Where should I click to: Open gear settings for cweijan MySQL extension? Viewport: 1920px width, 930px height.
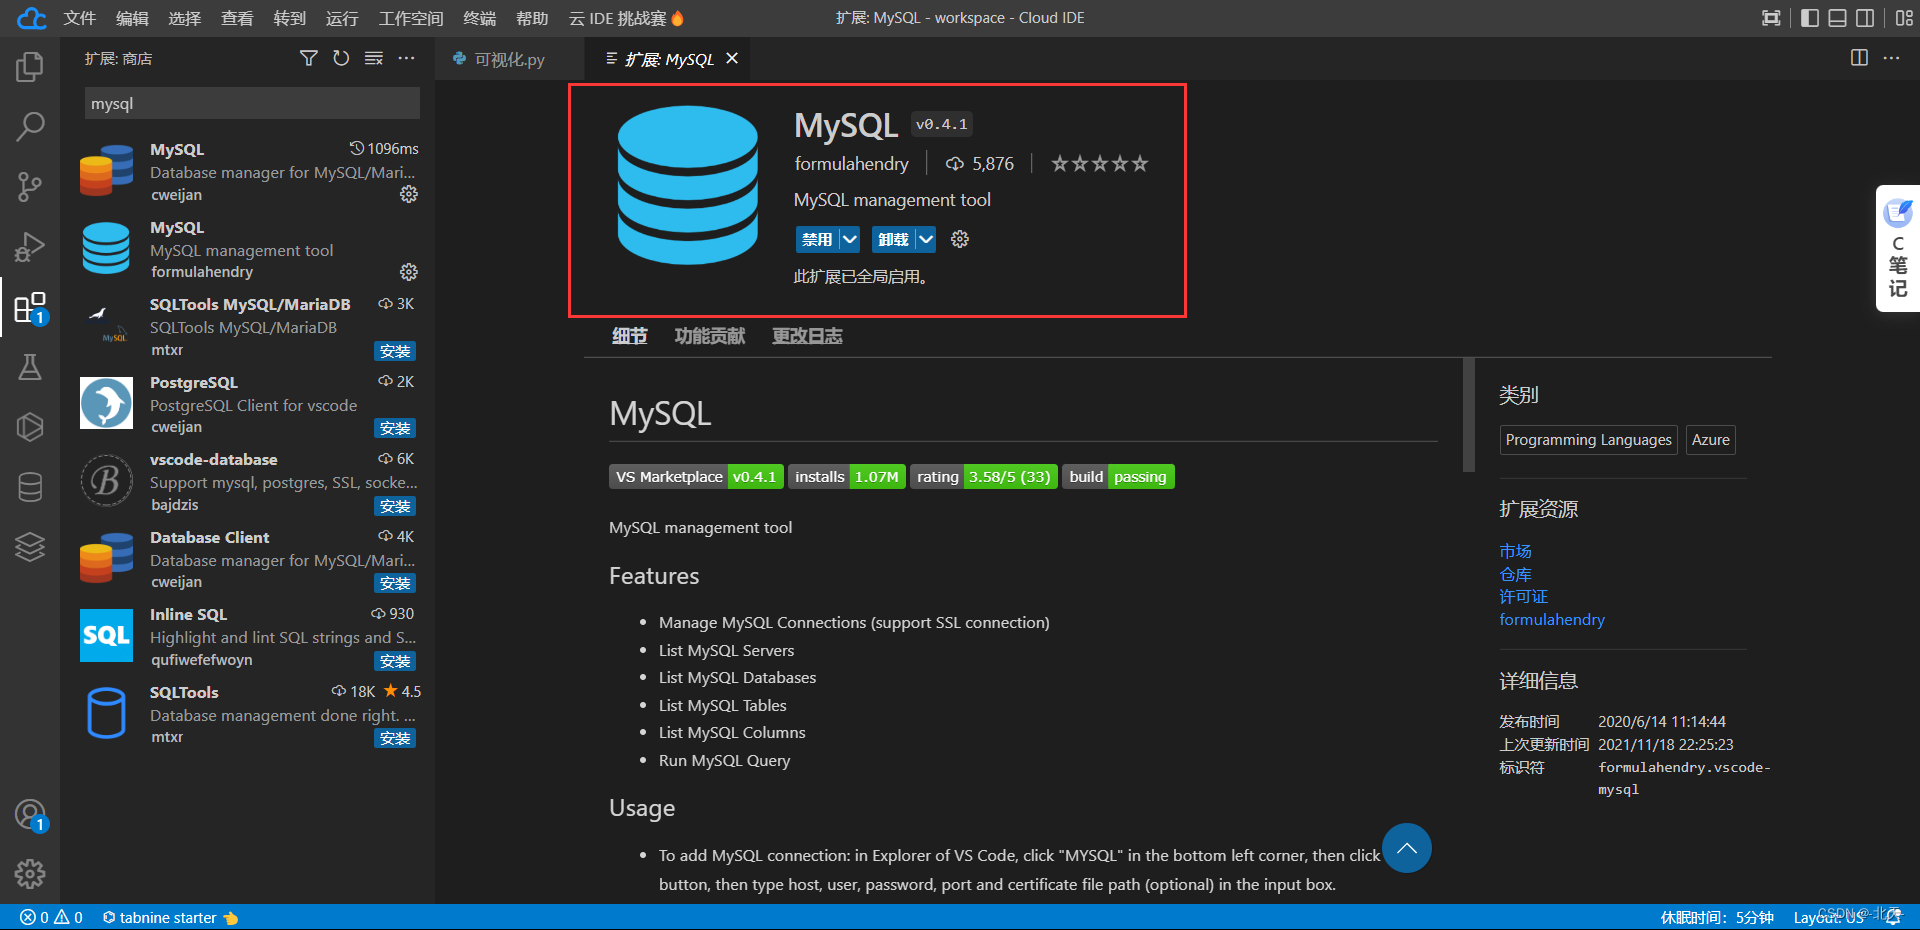click(x=409, y=194)
